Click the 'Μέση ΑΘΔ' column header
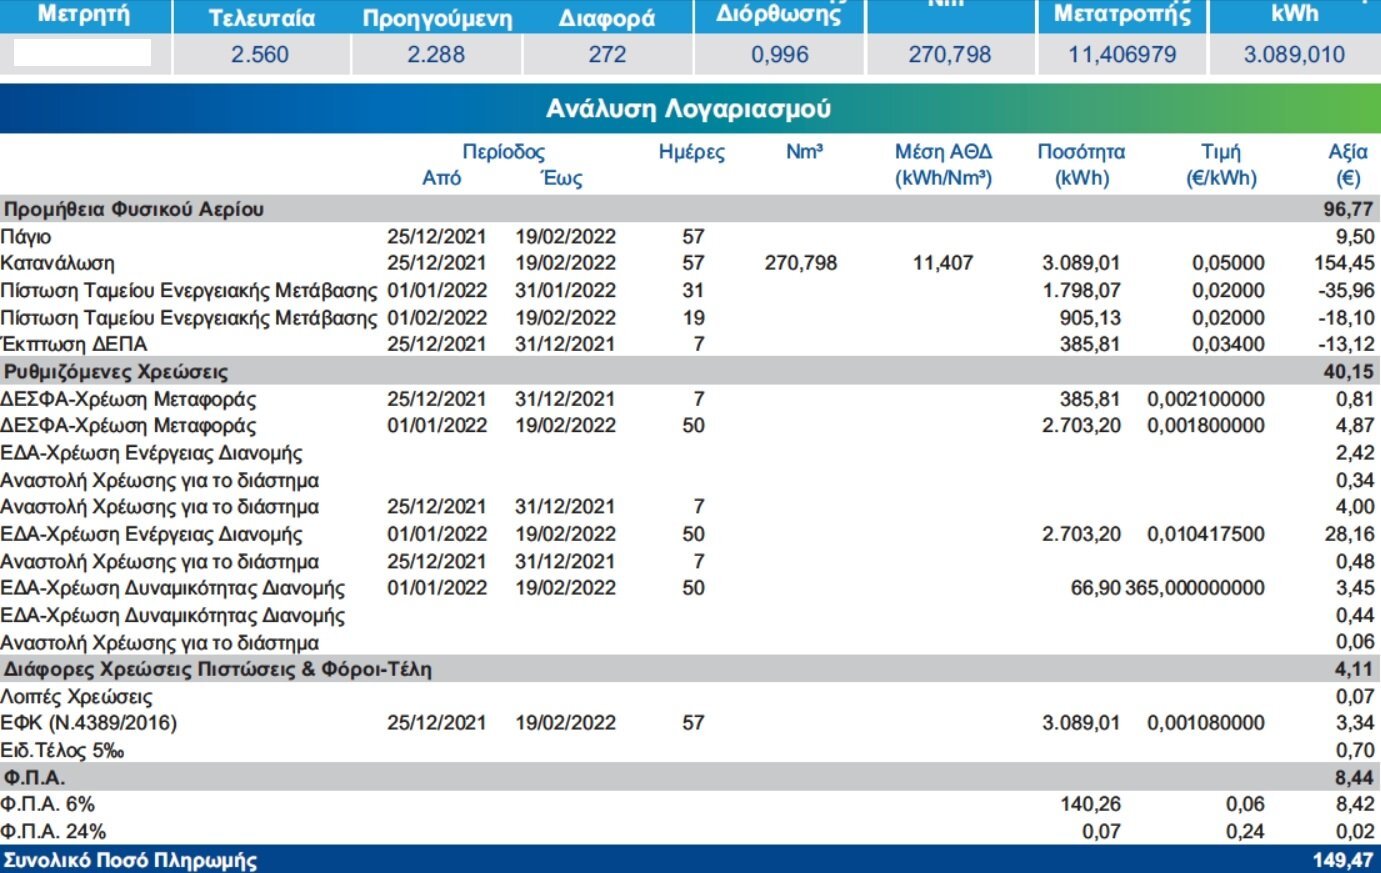Image resolution: width=1381 pixels, height=873 pixels. pyautogui.click(x=943, y=152)
